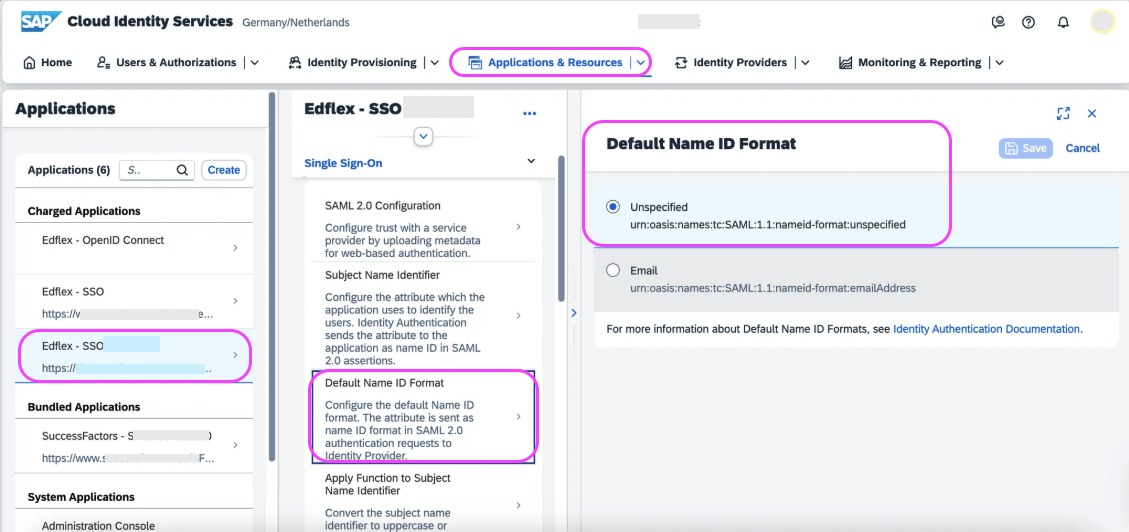Open Identity Authentication Documentation link
This screenshot has width=1129, height=532.
[986, 329]
